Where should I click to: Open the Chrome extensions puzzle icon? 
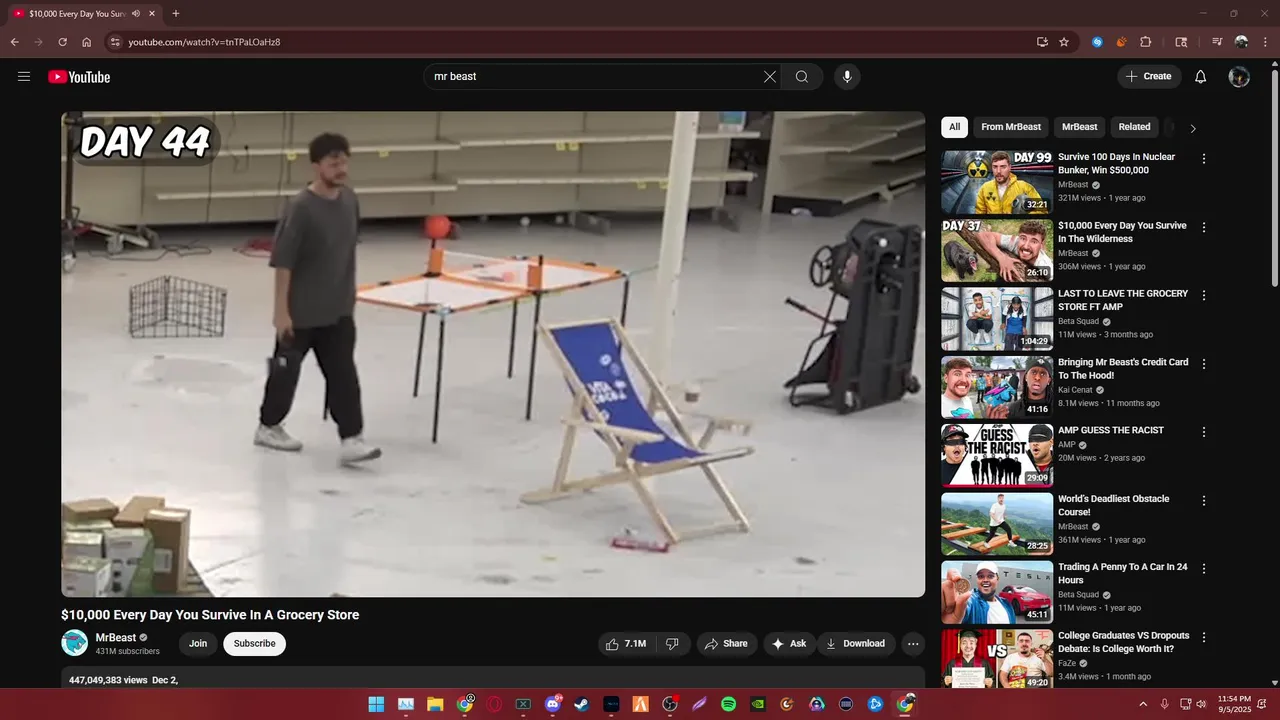(x=1146, y=42)
